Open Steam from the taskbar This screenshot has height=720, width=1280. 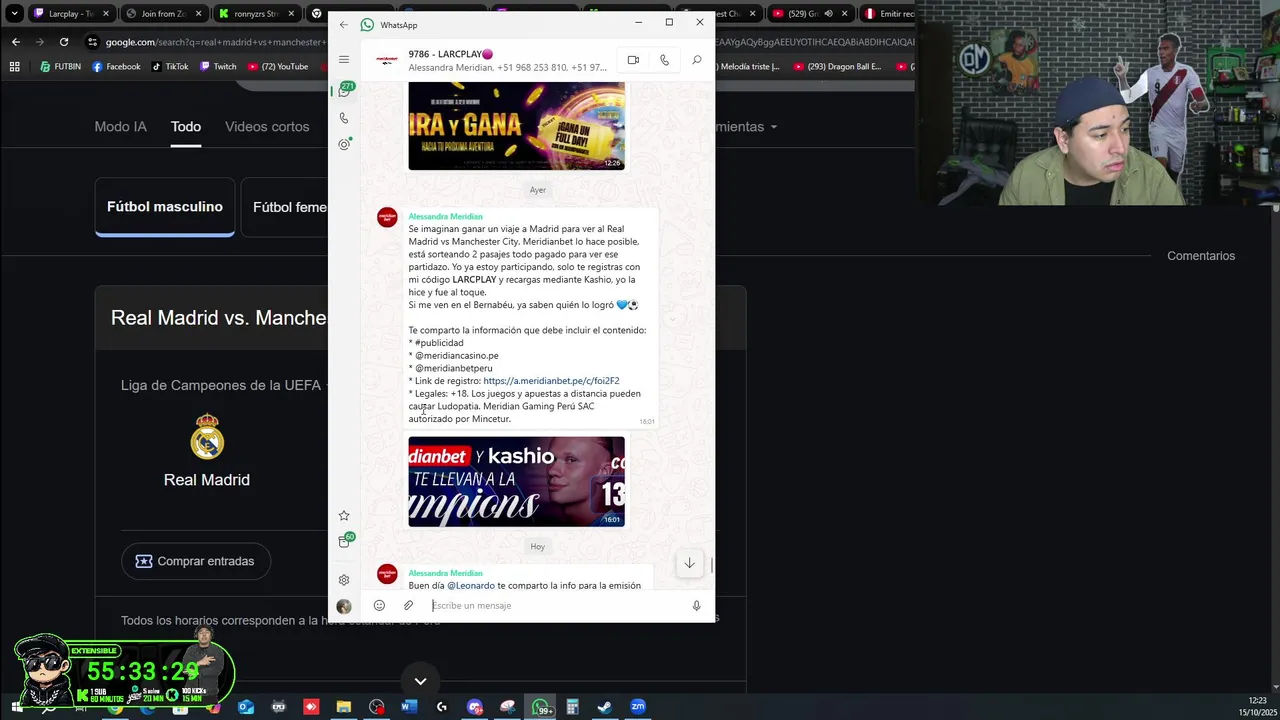605,707
